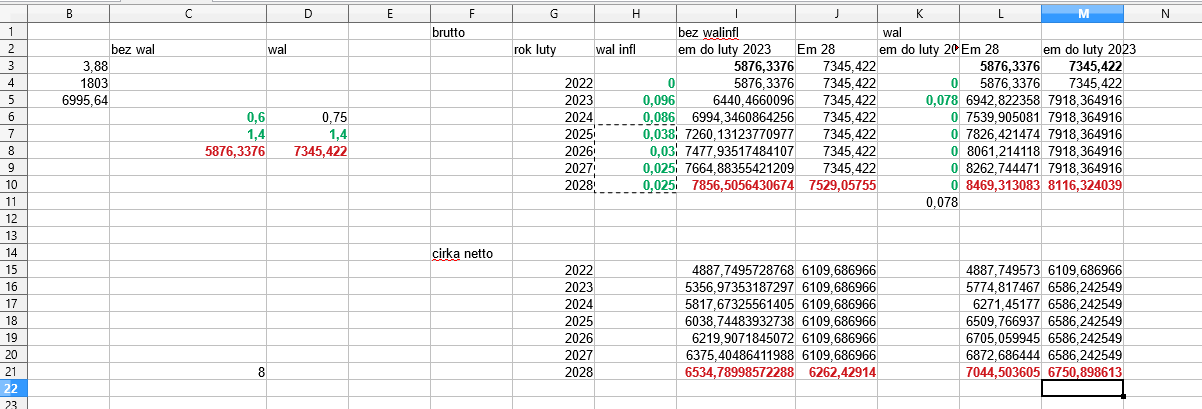This screenshot has height=409, width=1202.
Task: Select the 'cirka netto' cell
Action: tap(471, 253)
